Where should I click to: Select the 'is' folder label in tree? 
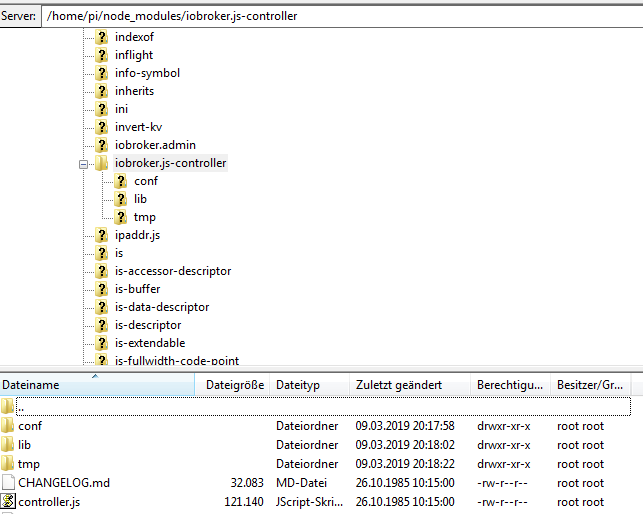[119, 254]
